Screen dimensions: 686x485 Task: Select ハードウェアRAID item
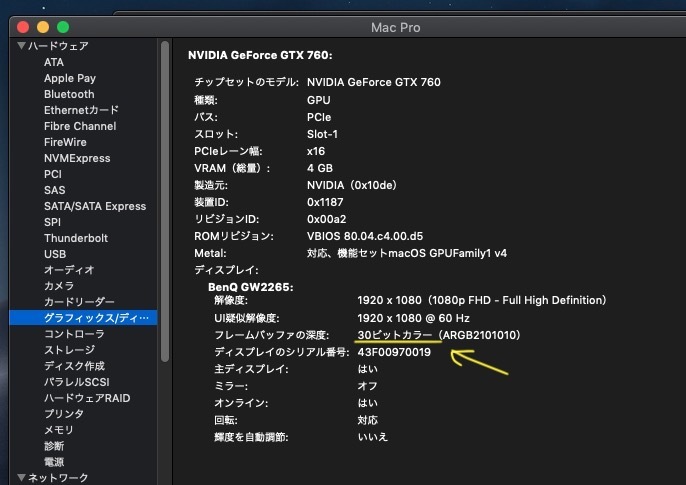[87, 398]
